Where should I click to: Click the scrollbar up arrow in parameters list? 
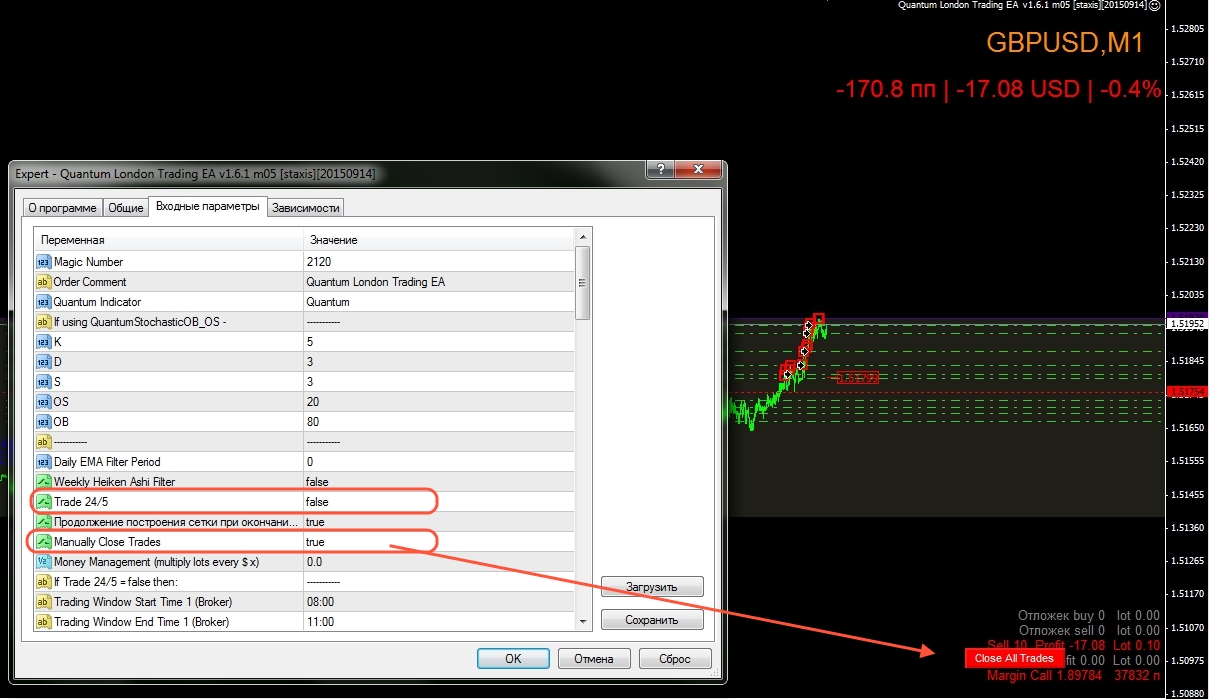point(583,238)
